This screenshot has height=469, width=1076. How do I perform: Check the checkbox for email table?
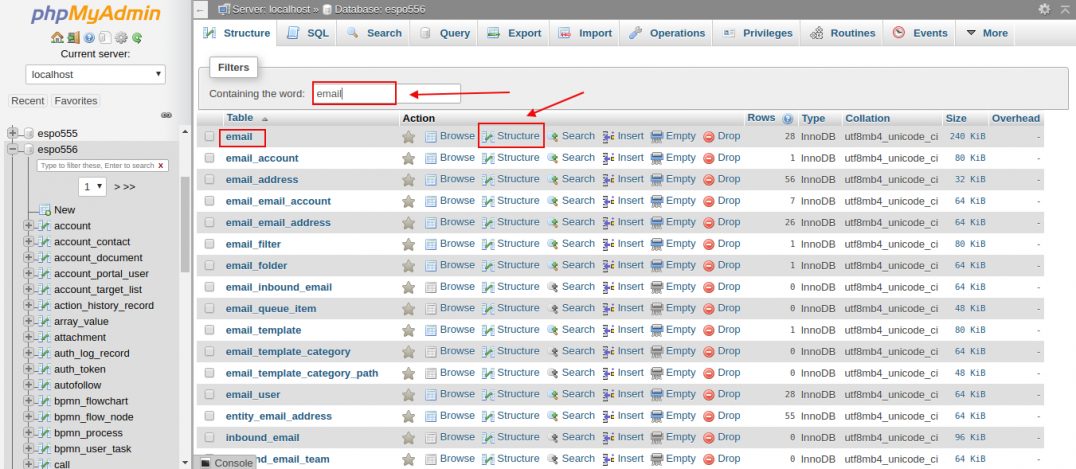point(210,136)
